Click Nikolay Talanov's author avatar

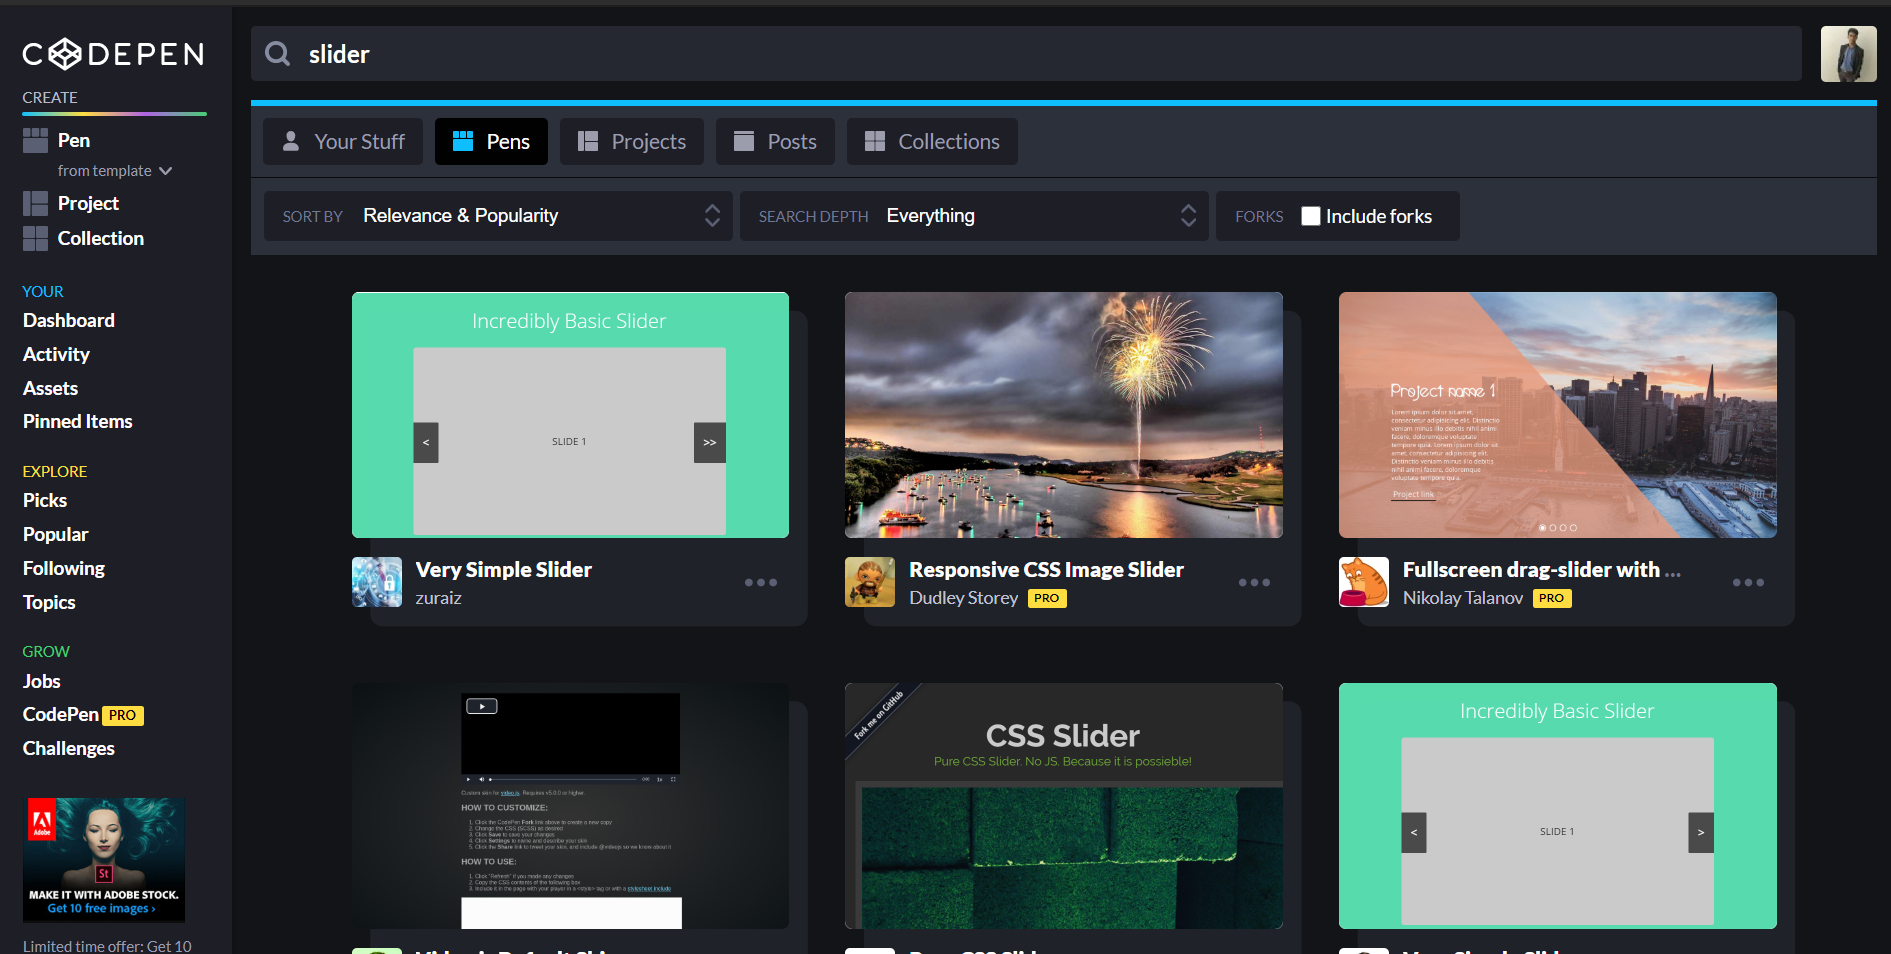coord(1364,582)
